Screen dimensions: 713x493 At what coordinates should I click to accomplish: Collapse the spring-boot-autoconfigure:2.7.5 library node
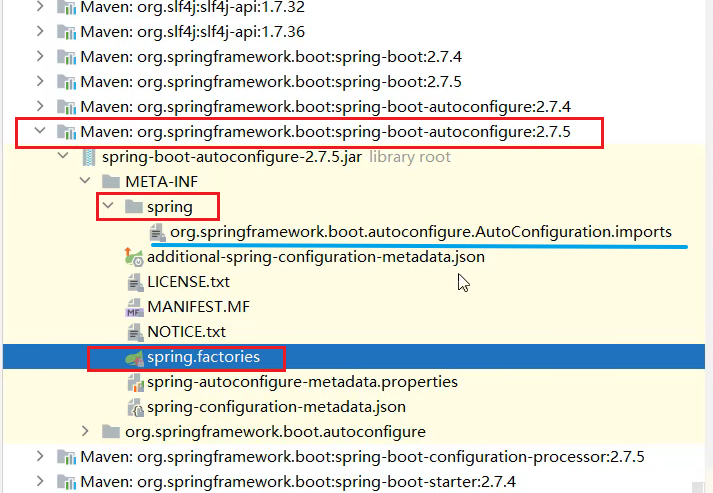[39, 132]
